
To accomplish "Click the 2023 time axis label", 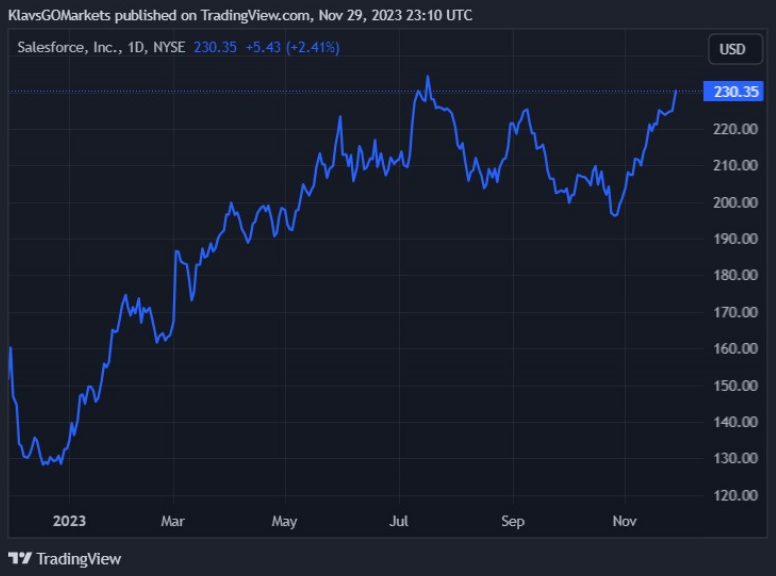I will click(69, 521).
